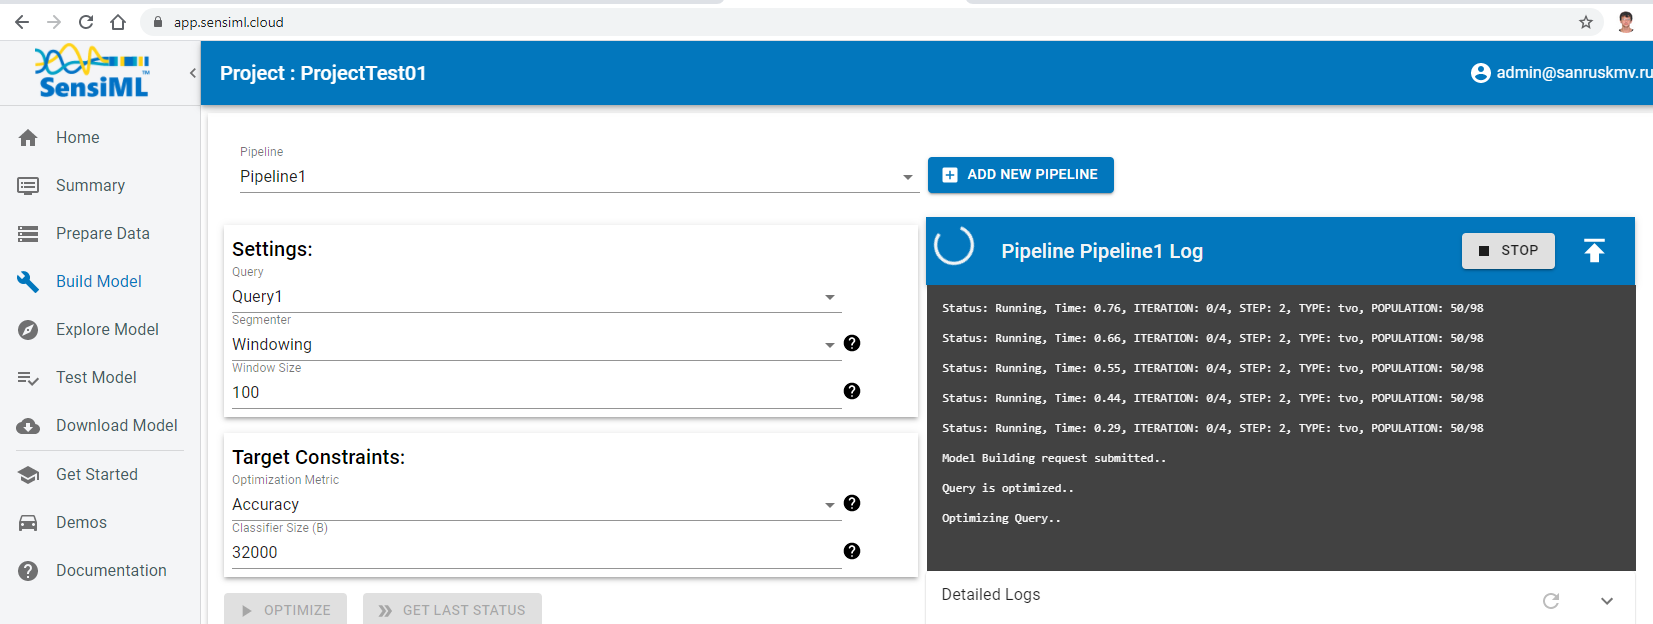Show help for the Window Size field
This screenshot has height=624, width=1653.
(852, 391)
